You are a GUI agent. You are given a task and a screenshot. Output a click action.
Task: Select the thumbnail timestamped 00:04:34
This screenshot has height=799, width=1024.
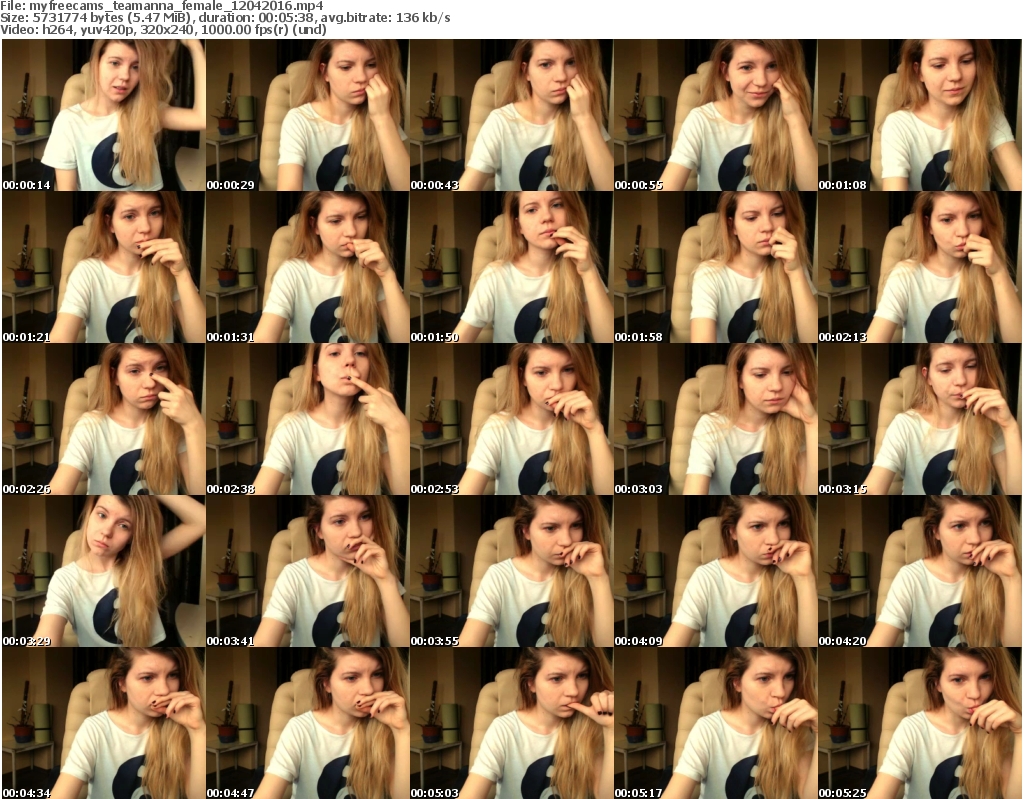point(104,723)
